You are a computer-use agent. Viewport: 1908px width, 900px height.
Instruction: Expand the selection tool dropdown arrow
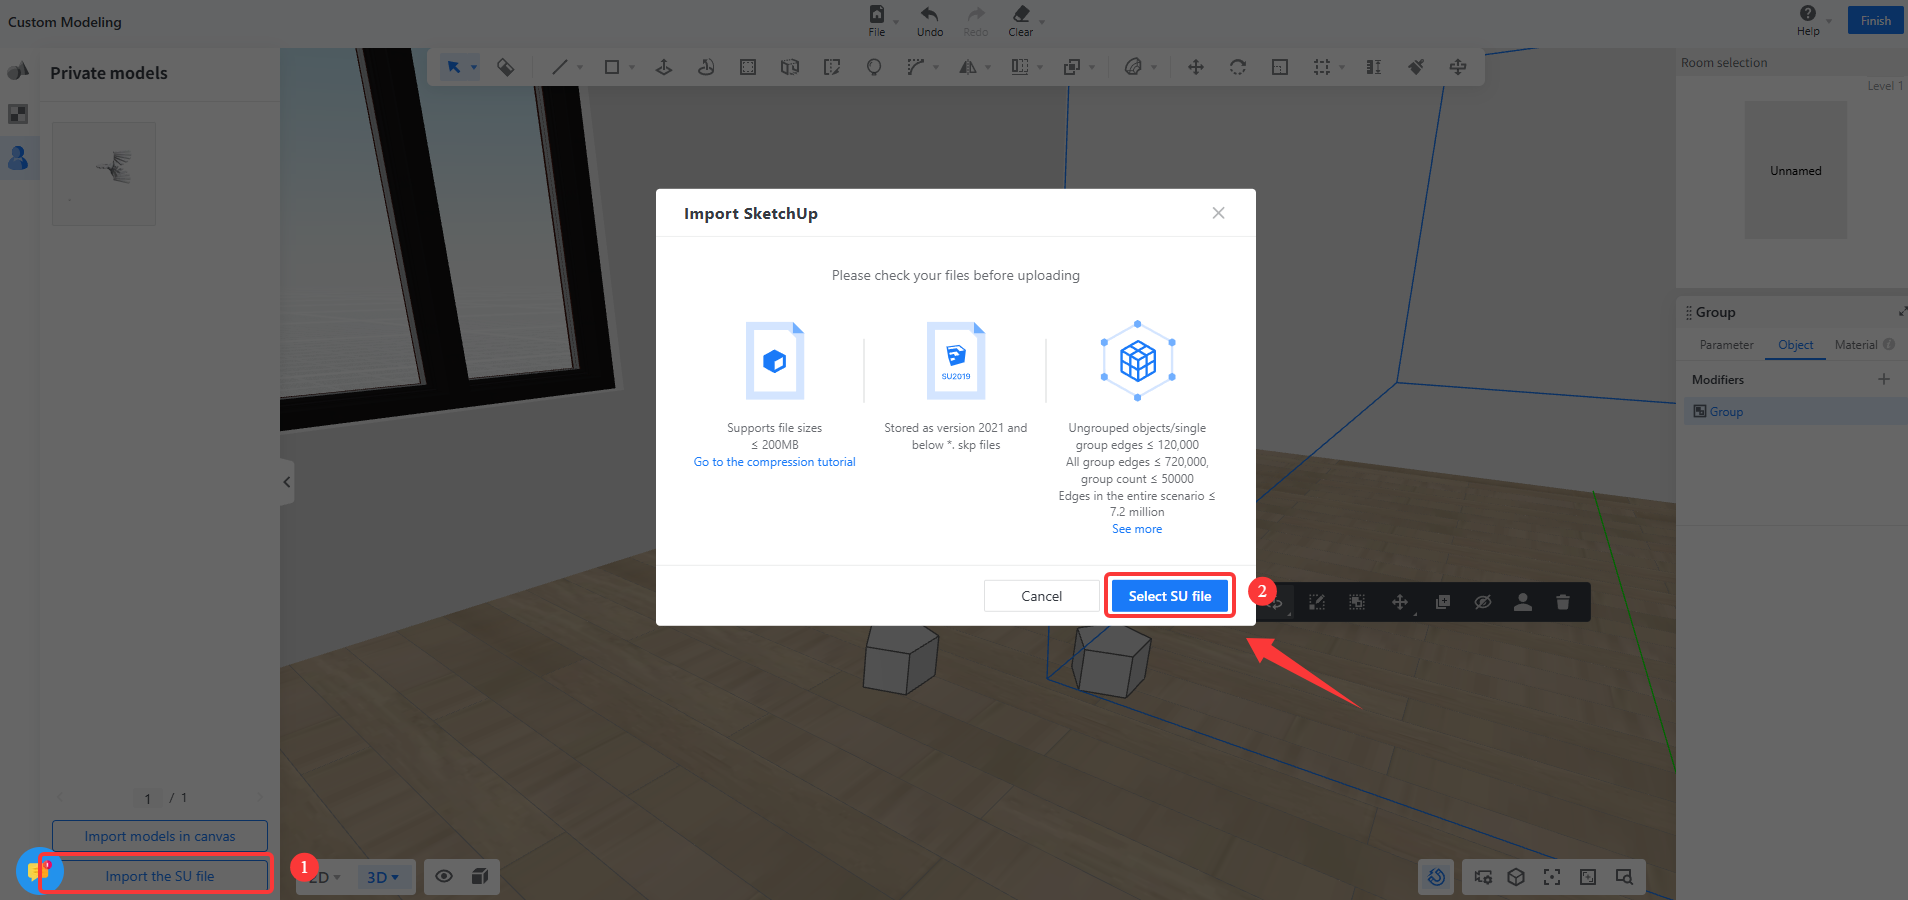[x=474, y=68]
